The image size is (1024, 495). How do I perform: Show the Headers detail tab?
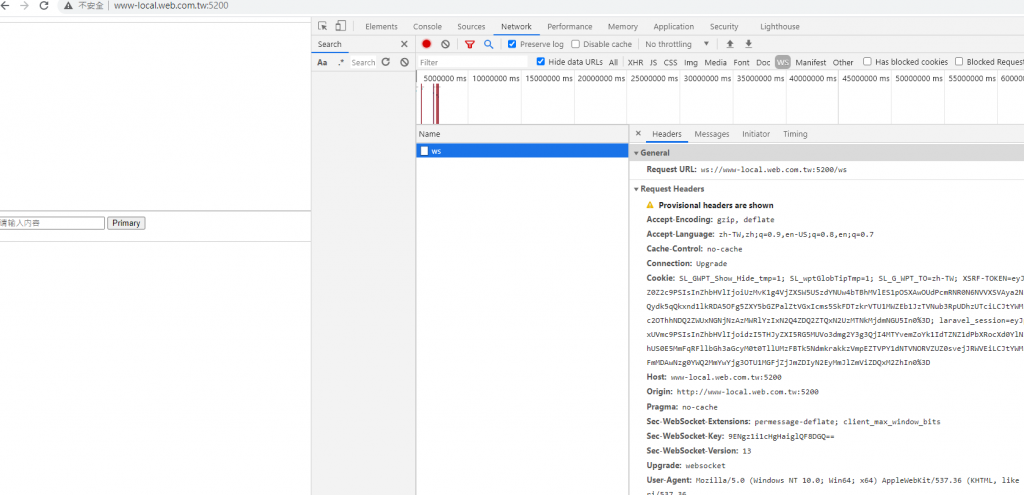click(666, 134)
